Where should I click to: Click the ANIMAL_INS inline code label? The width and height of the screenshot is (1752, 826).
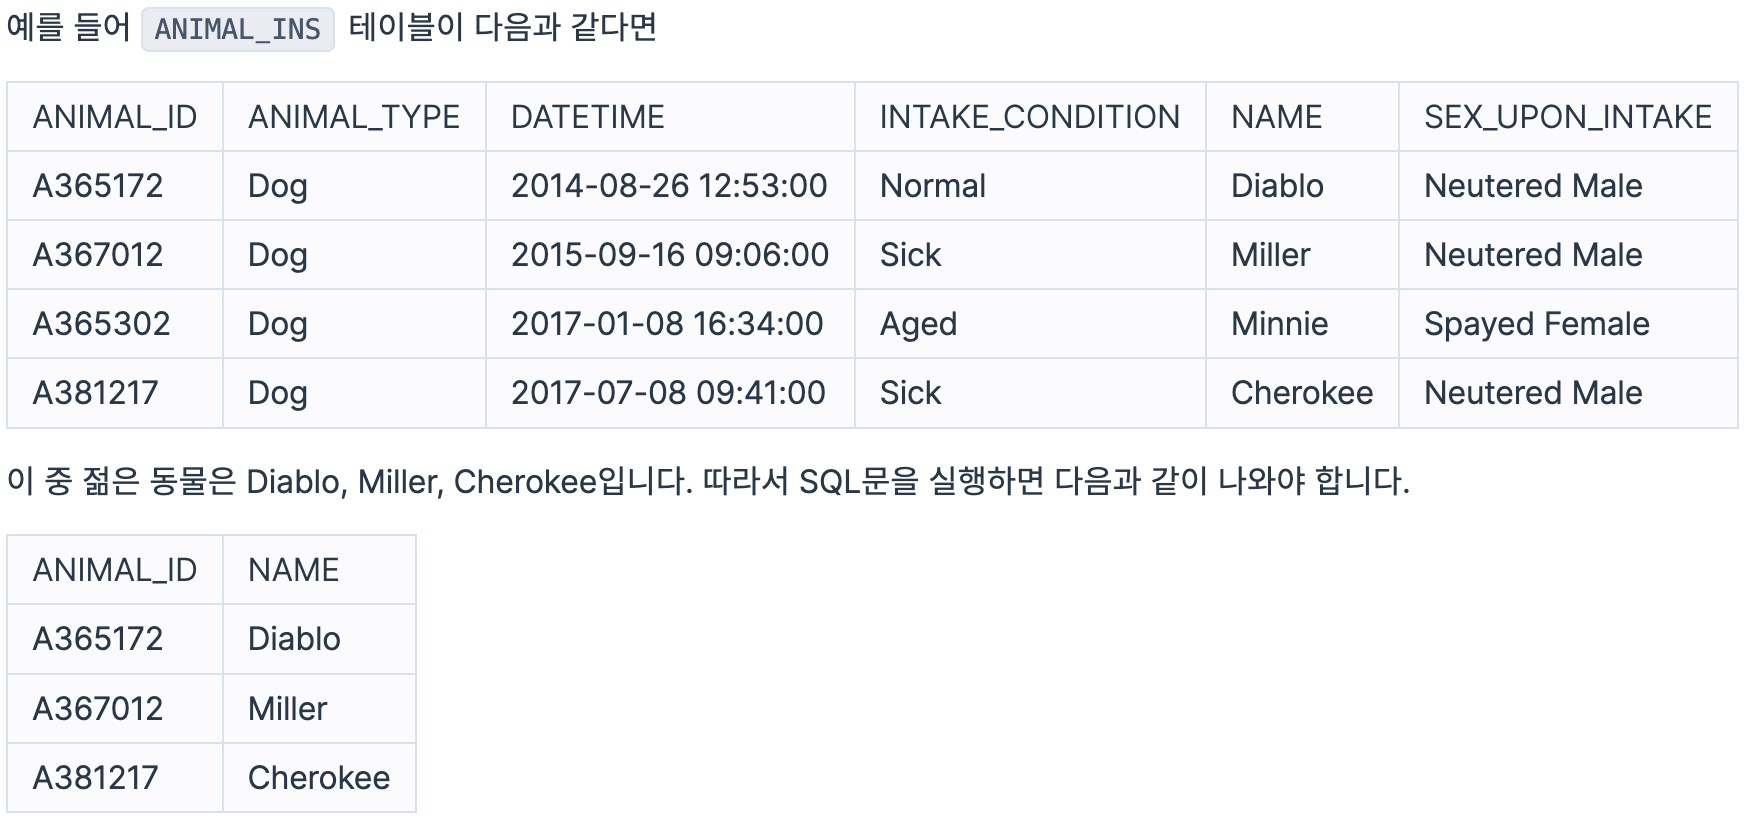pos(237,29)
